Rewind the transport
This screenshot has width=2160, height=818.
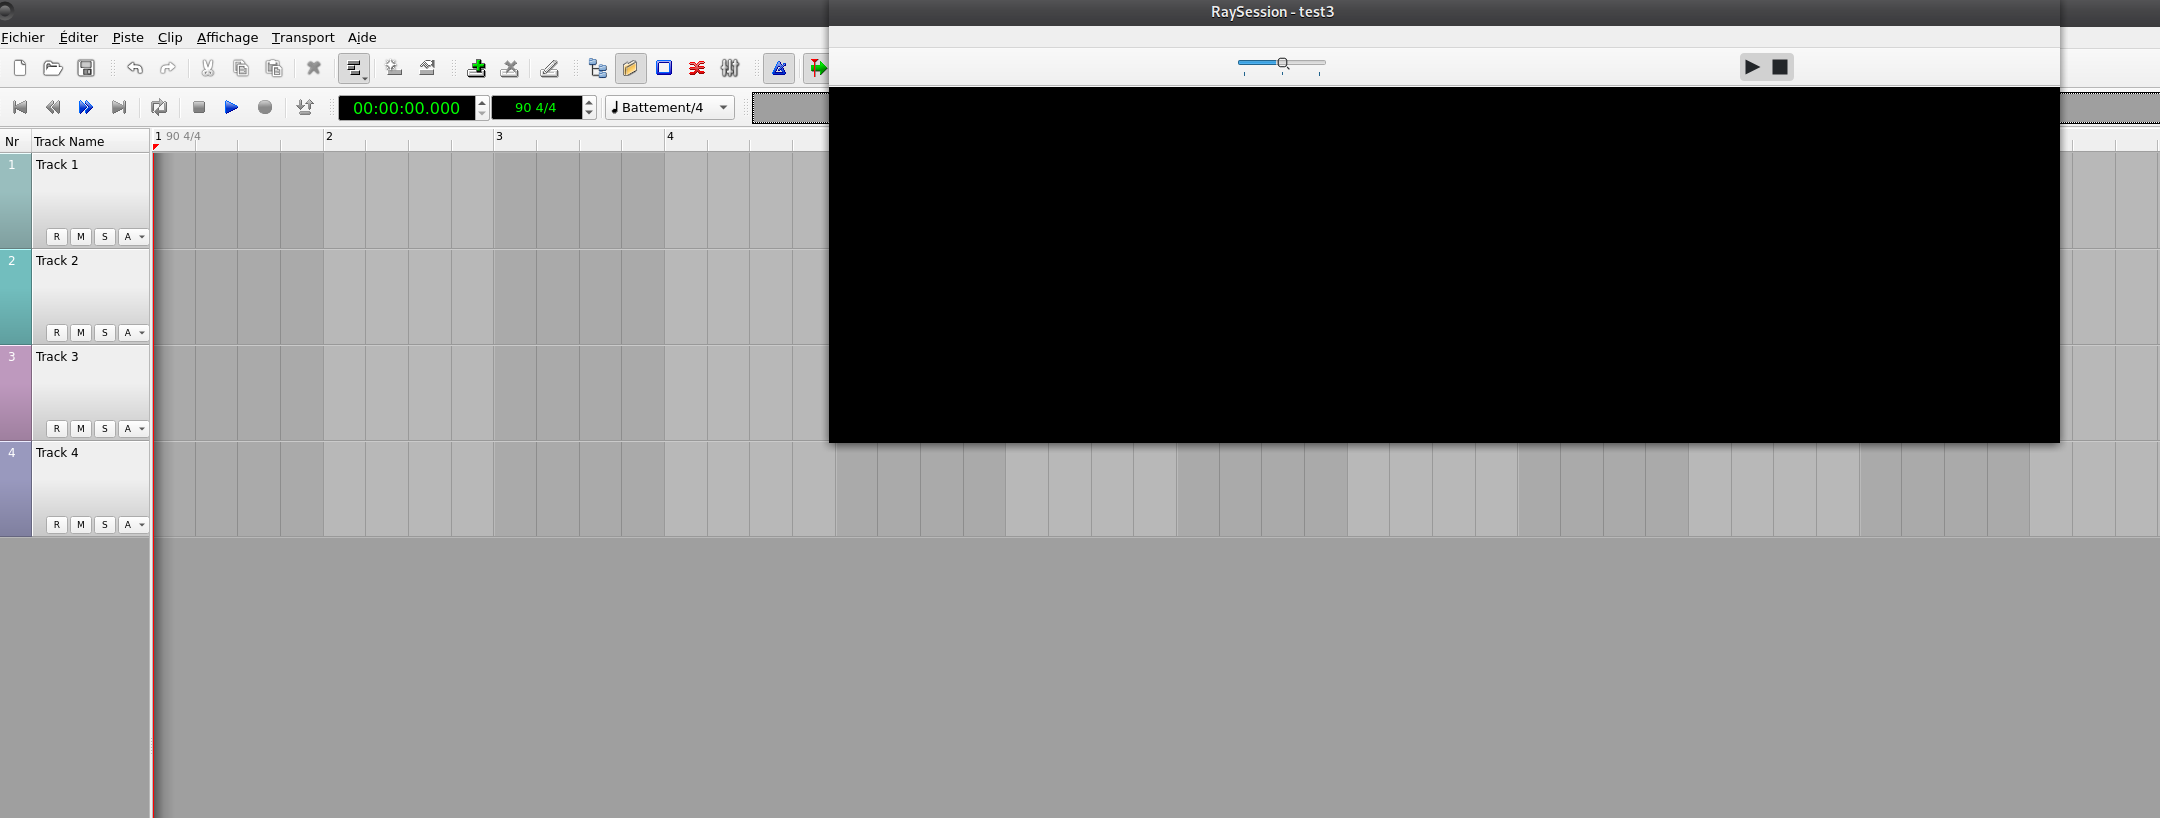coord(53,107)
